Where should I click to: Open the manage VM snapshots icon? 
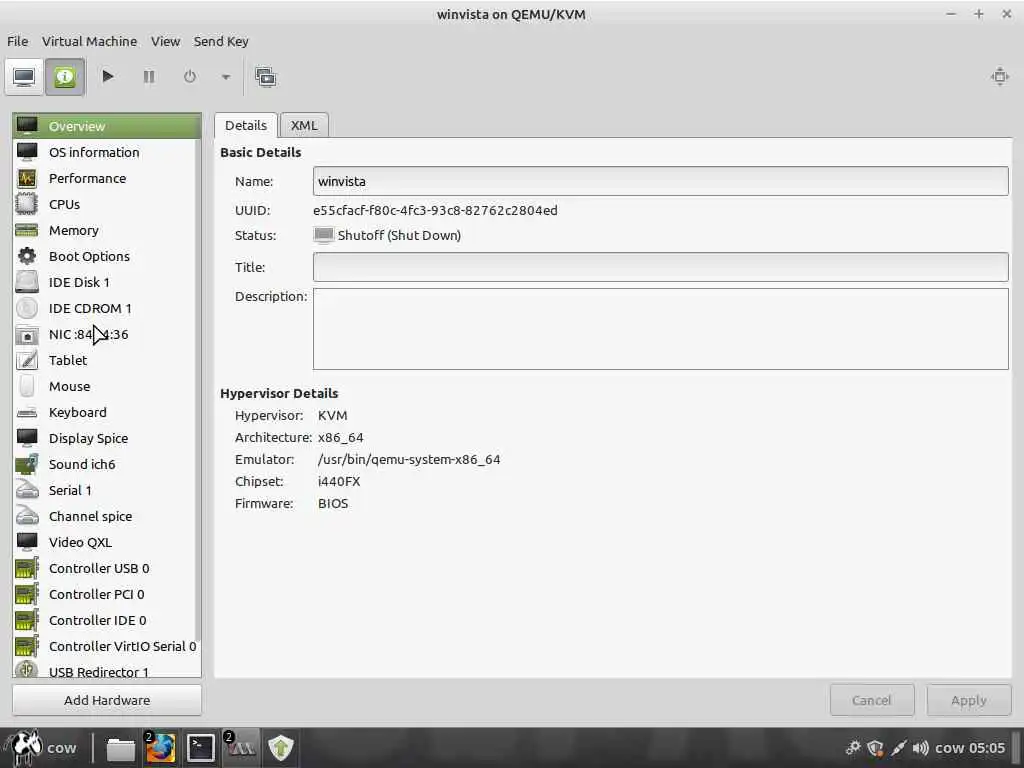(265, 77)
